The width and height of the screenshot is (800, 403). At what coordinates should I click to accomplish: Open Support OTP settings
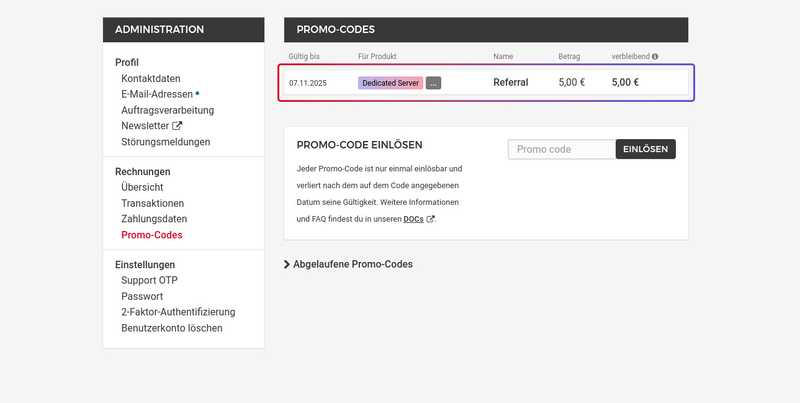pos(149,280)
